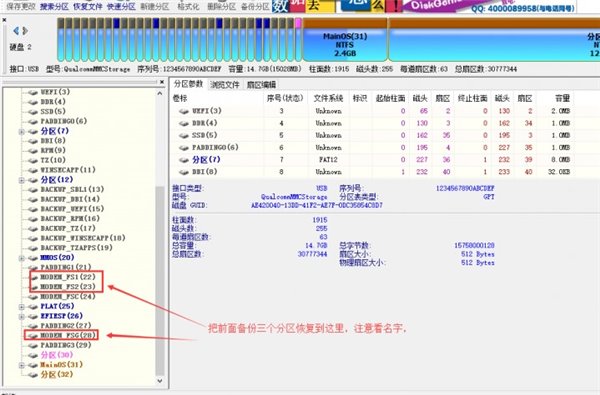Click 删除分区 in the toolbar
The width and height of the screenshot is (600, 395).
(x=222, y=7)
